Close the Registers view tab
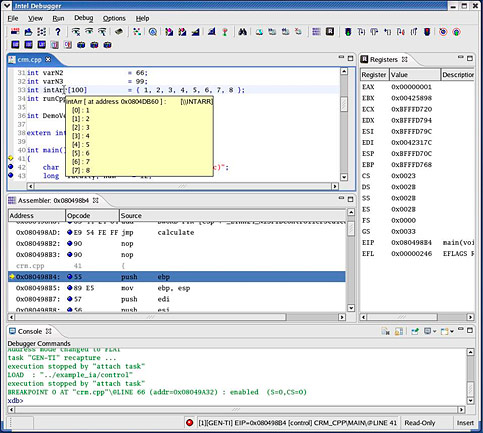The width and height of the screenshot is (483, 433). coord(405,59)
